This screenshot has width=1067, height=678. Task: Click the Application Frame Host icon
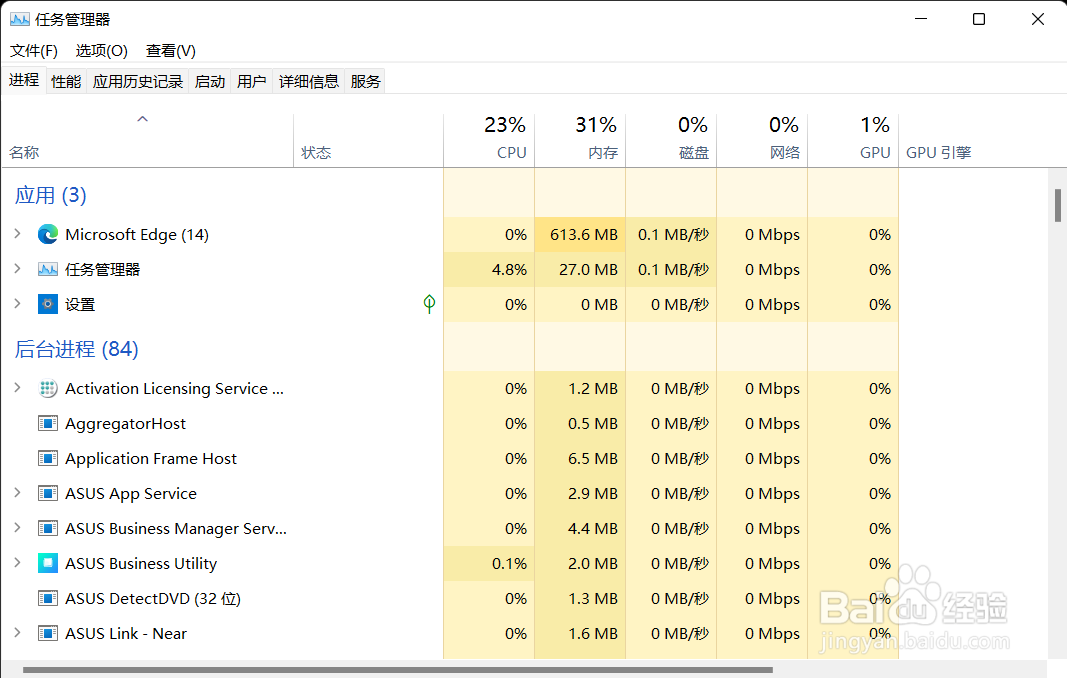48,458
